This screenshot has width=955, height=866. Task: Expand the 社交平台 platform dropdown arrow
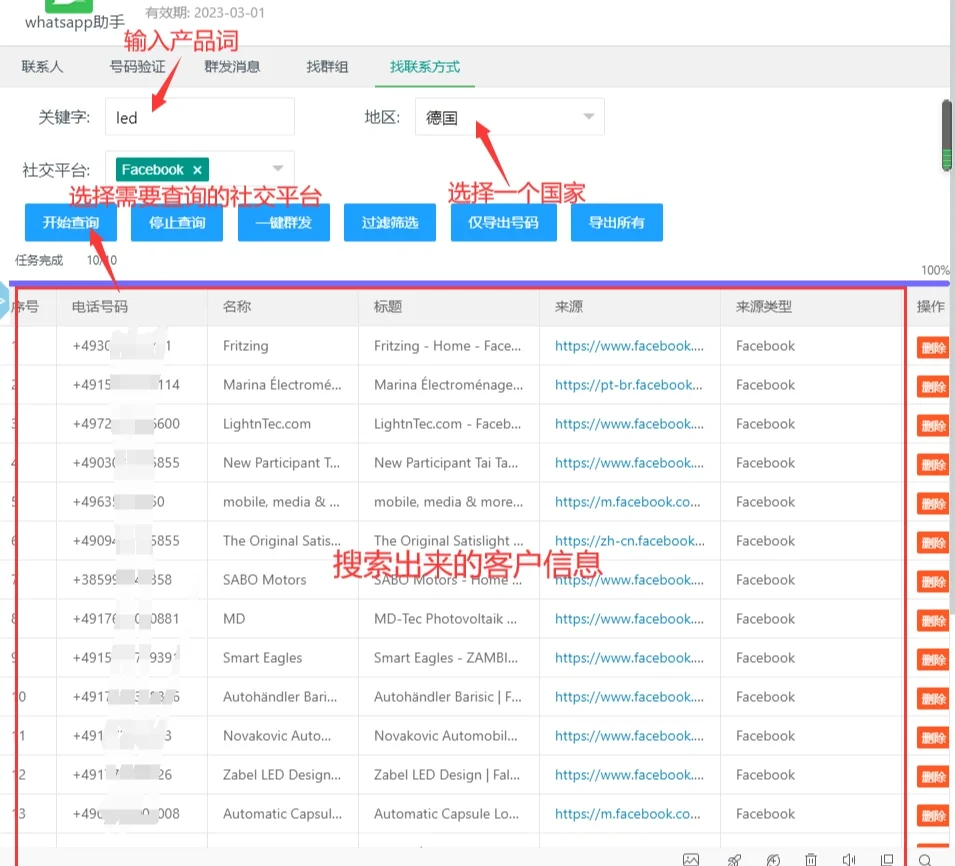[278, 168]
